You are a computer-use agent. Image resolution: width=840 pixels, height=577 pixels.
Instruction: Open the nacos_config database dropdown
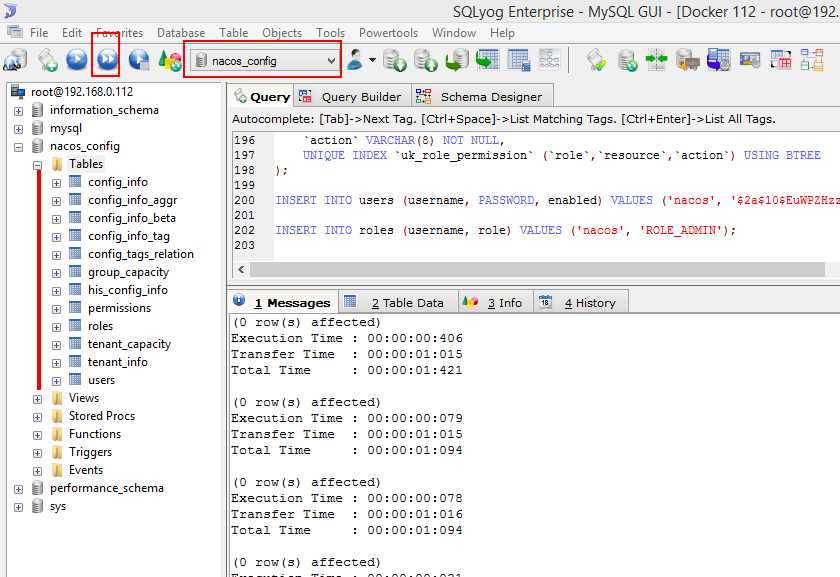266,61
